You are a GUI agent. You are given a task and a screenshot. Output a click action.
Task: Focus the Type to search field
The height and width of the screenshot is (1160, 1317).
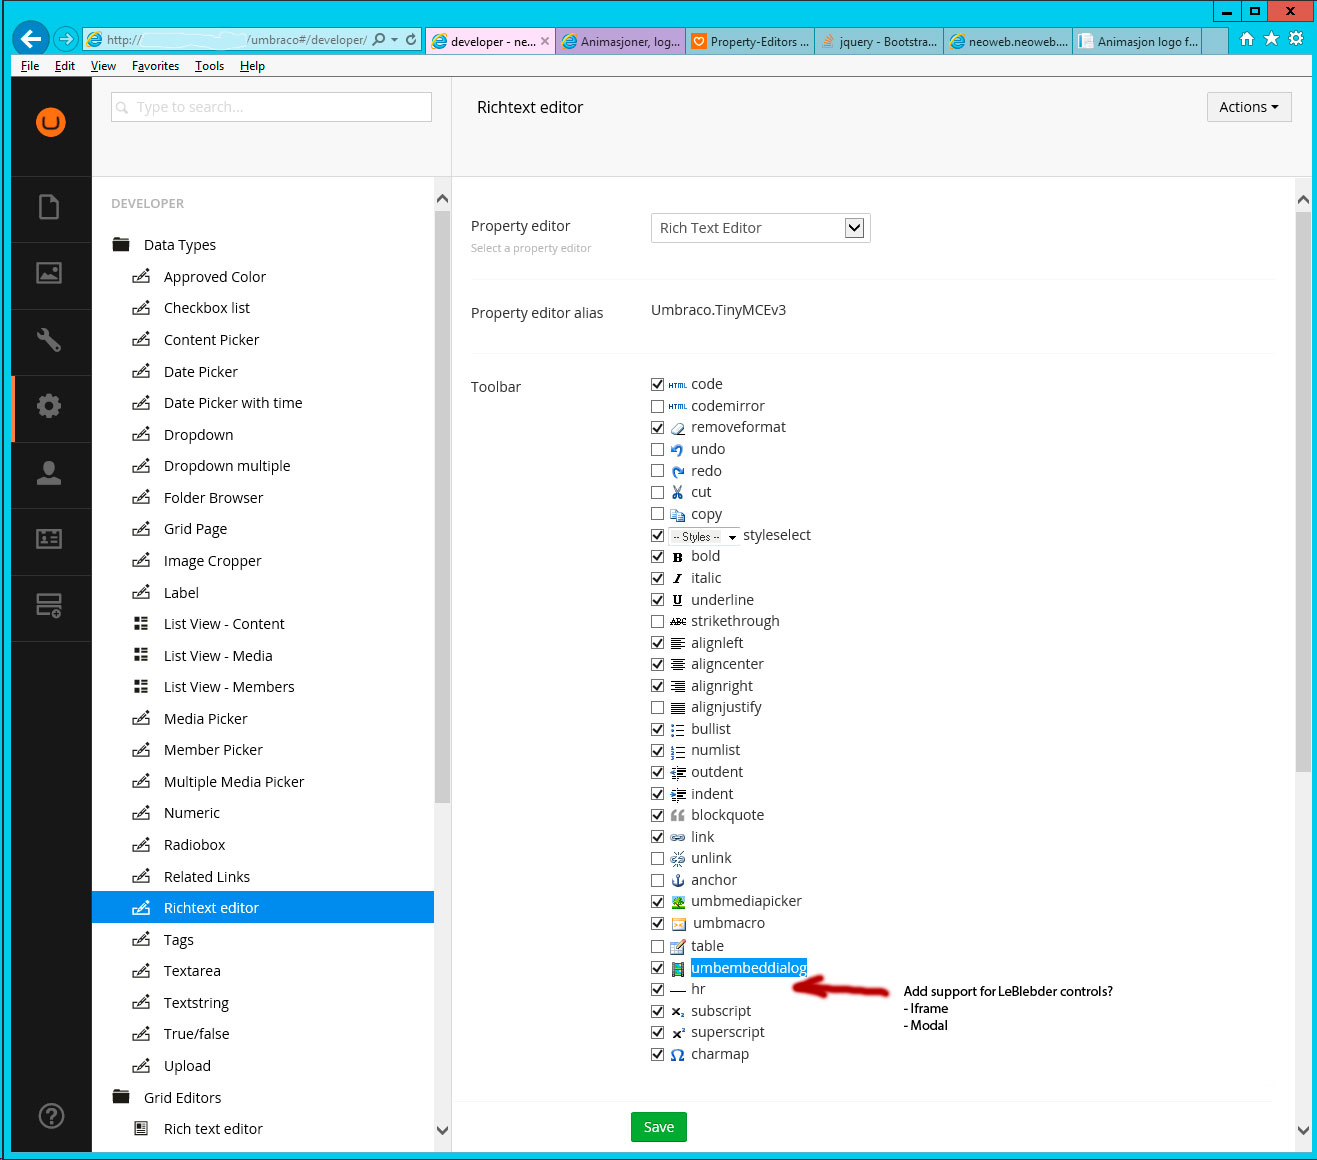(271, 107)
